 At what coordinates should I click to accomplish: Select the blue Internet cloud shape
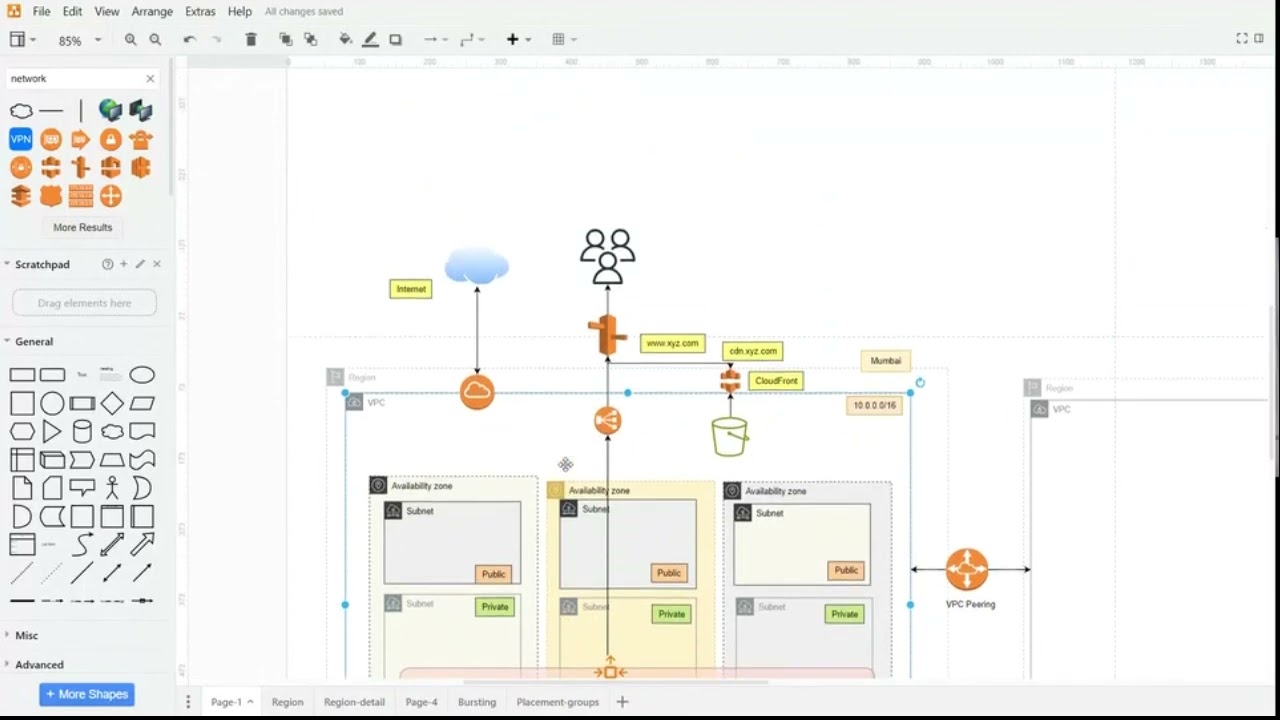[x=477, y=265]
